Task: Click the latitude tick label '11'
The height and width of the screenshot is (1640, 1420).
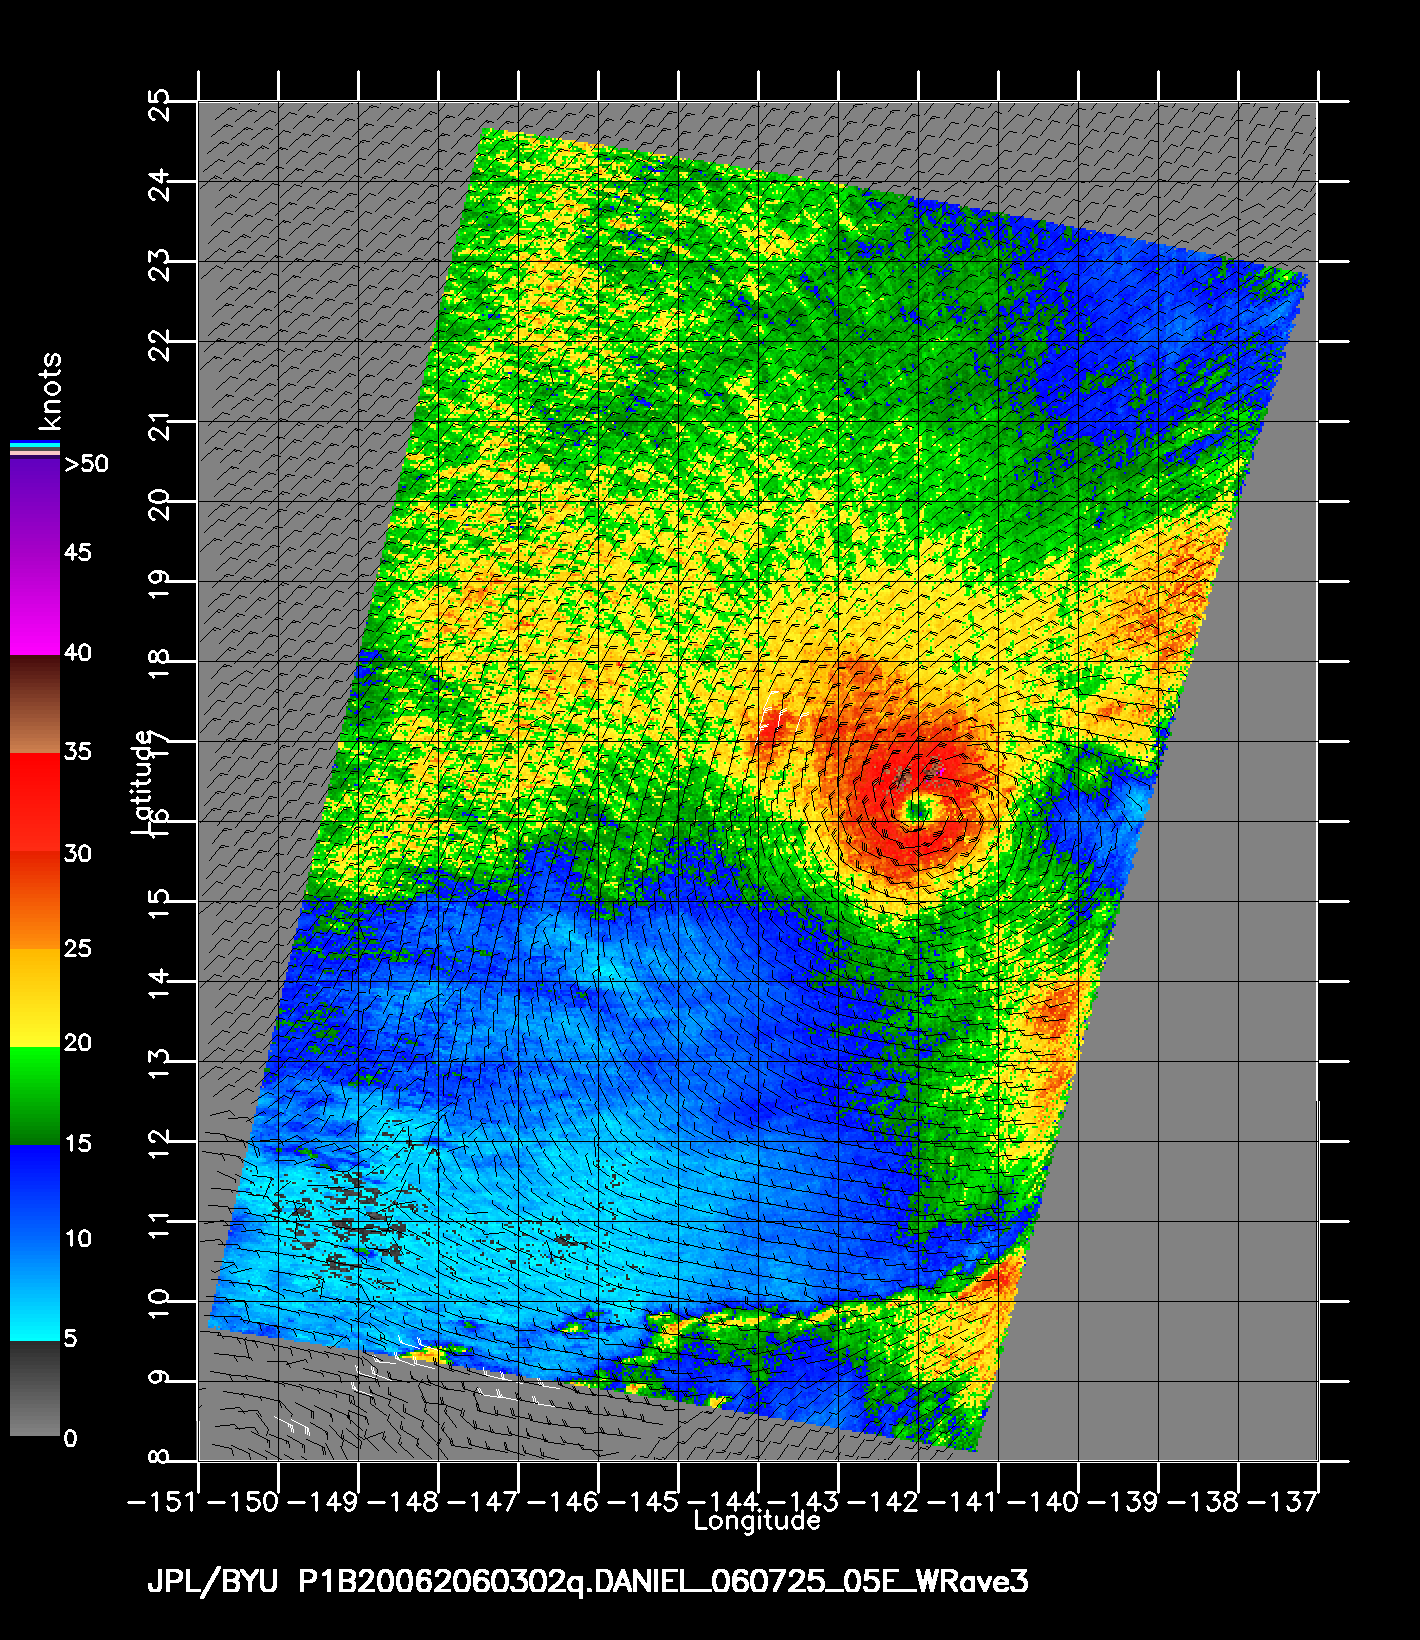Action: (158, 1228)
